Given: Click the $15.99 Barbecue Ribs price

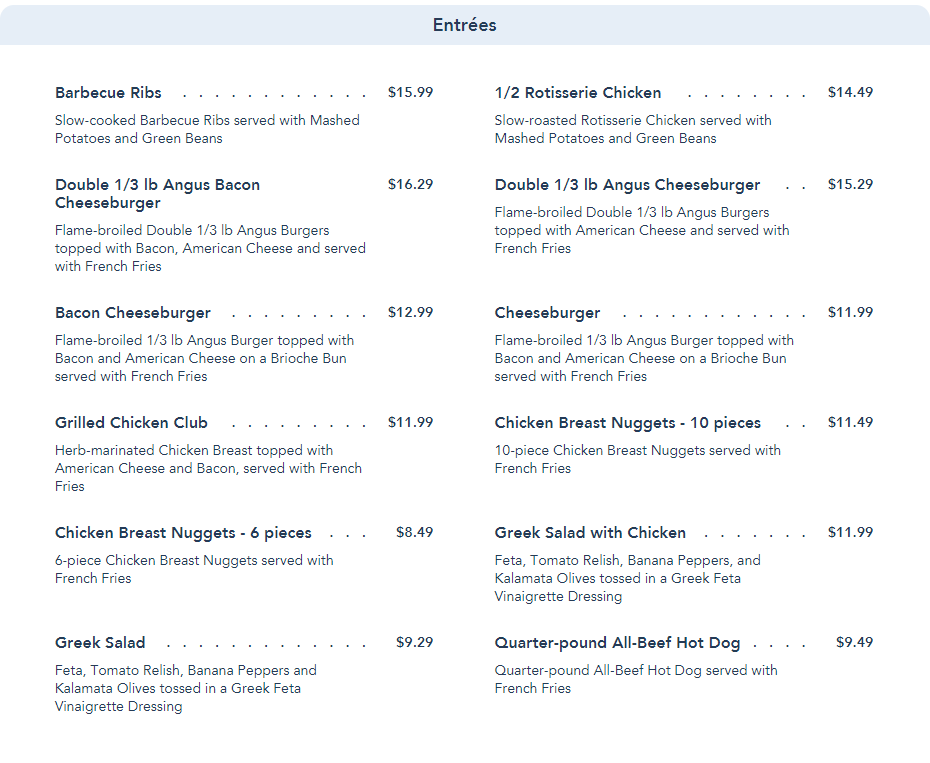Looking at the screenshot, I should 410,93.
